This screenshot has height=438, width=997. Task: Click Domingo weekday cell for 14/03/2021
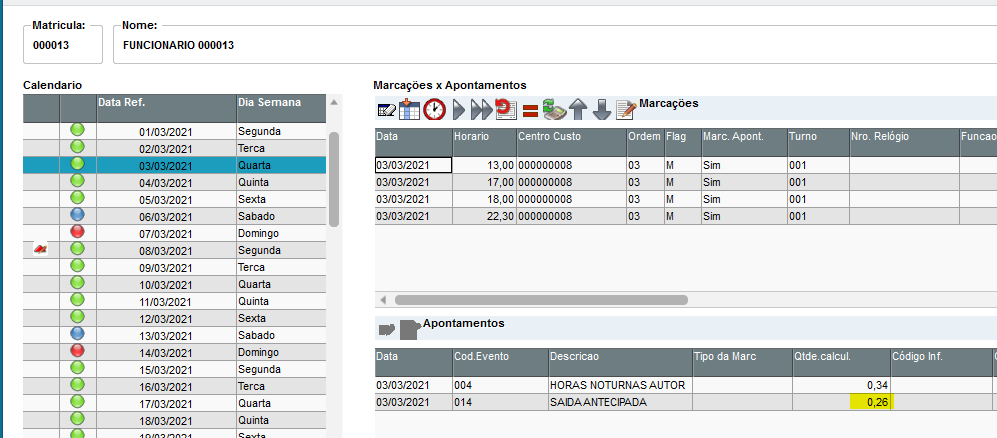pos(281,352)
